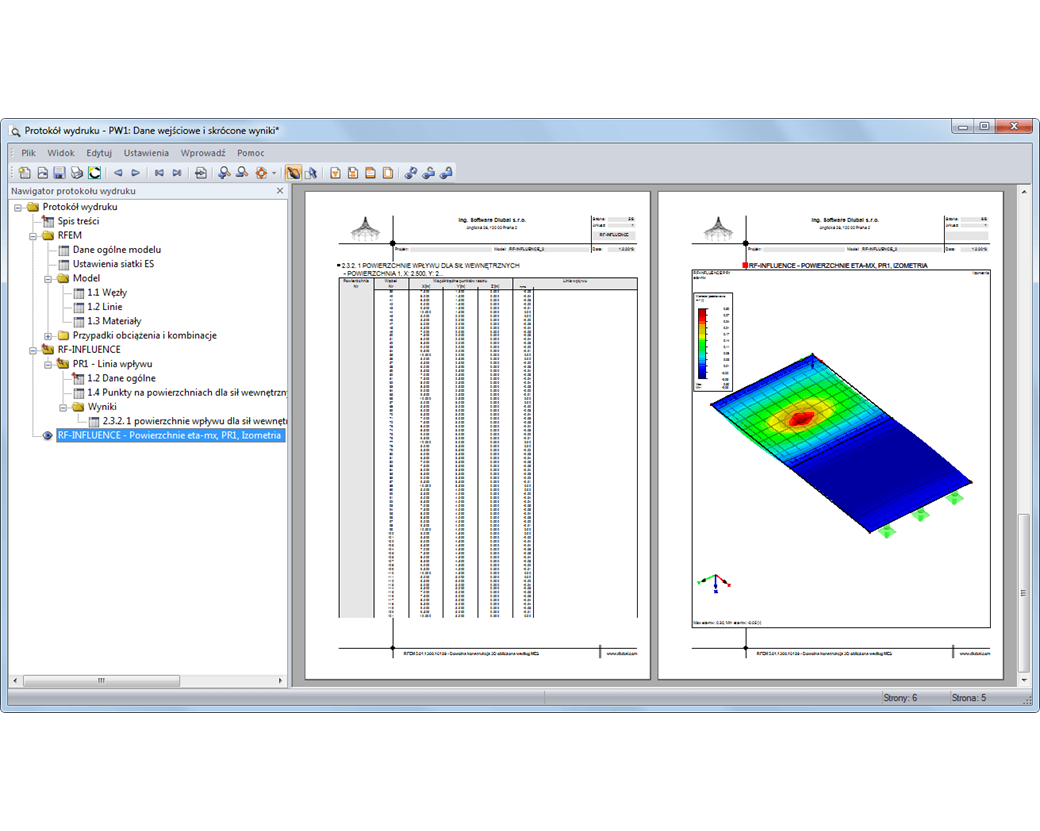The width and height of the screenshot is (1040, 831).
Task: Click the page icon with orange side bar
Action: tap(388, 173)
